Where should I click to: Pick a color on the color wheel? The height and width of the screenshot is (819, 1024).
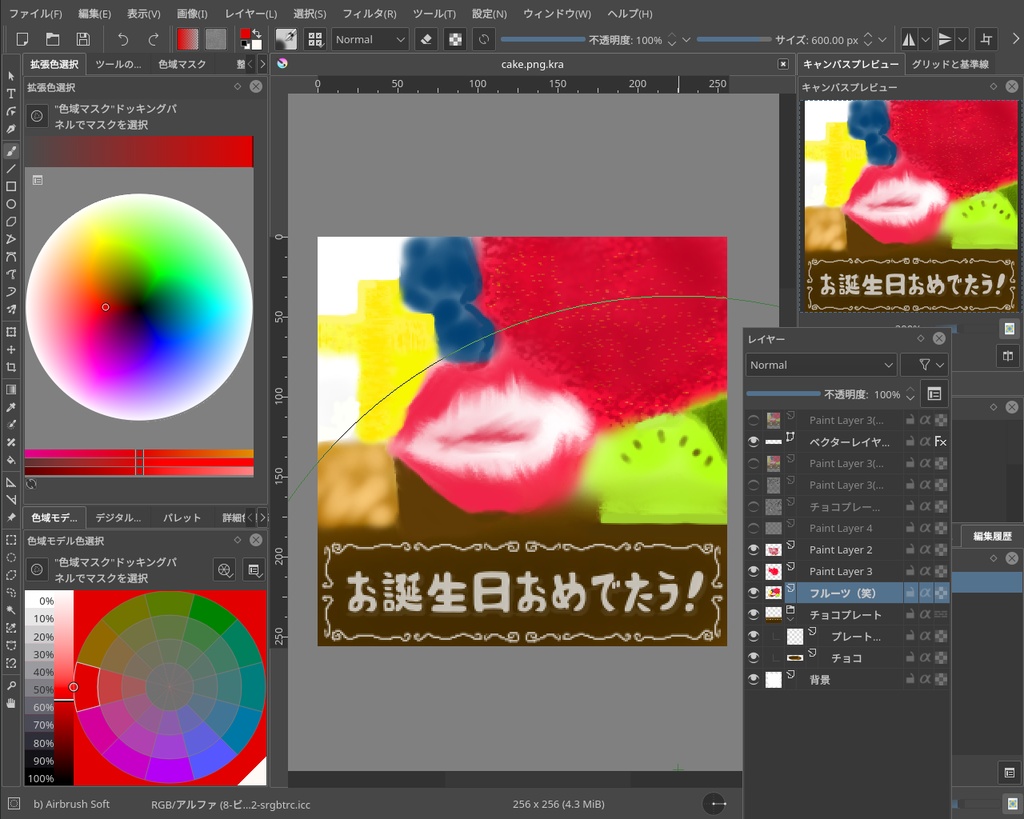coord(139,307)
